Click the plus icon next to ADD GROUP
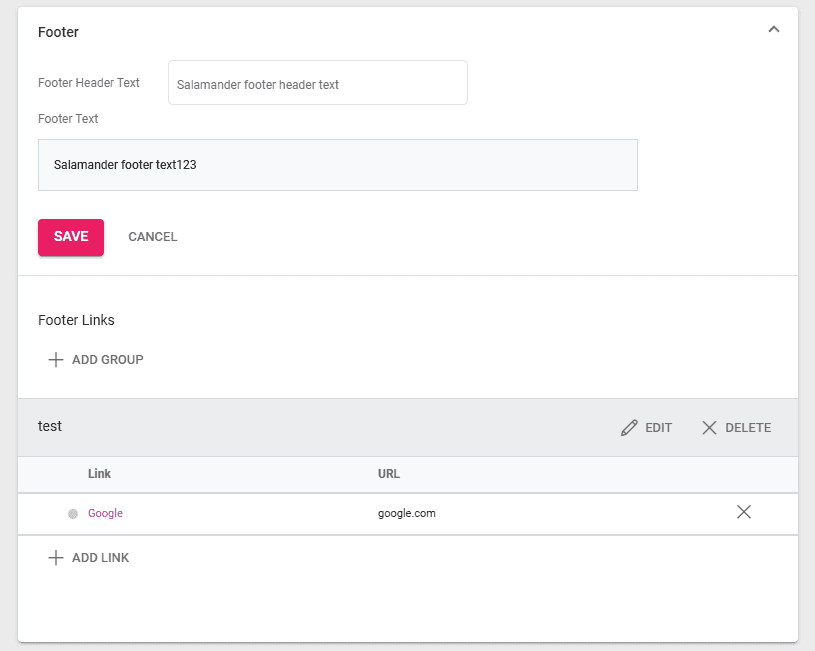Screen dimensions: 815x651 point(56,360)
